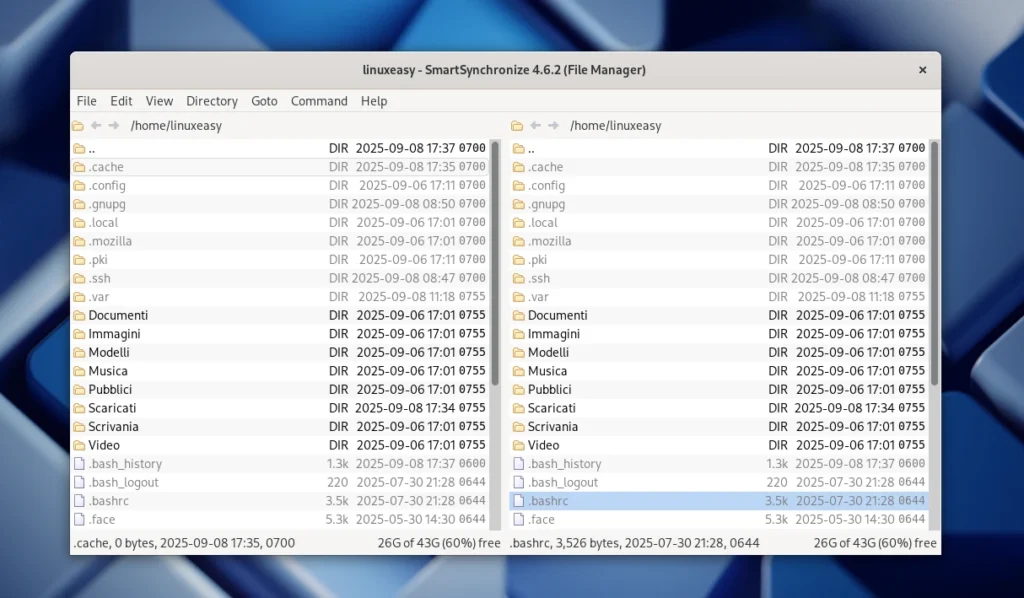The image size is (1024, 598).
Task: Open the Help menu
Action: pos(373,101)
